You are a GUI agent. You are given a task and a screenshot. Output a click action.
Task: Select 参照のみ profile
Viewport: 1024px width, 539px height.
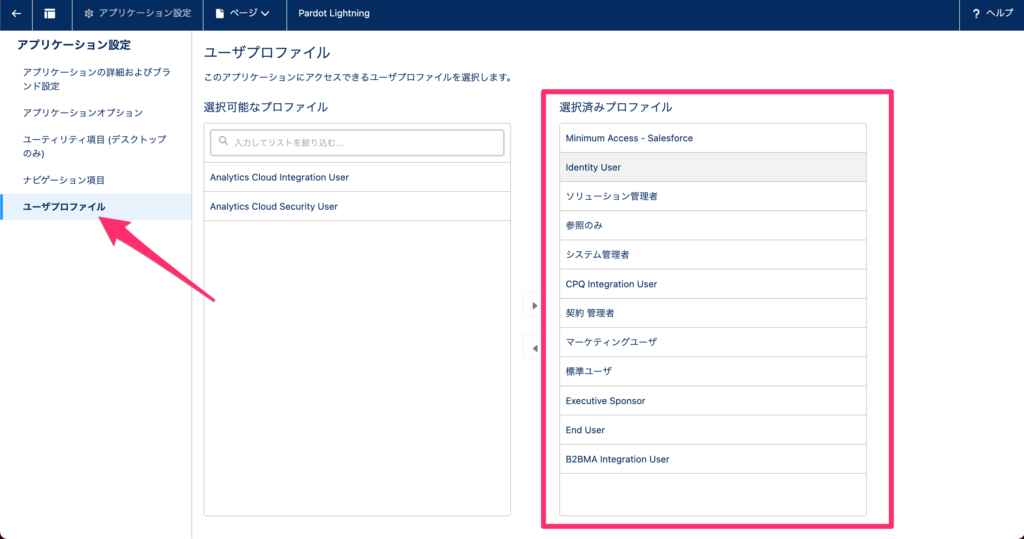(x=712, y=225)
